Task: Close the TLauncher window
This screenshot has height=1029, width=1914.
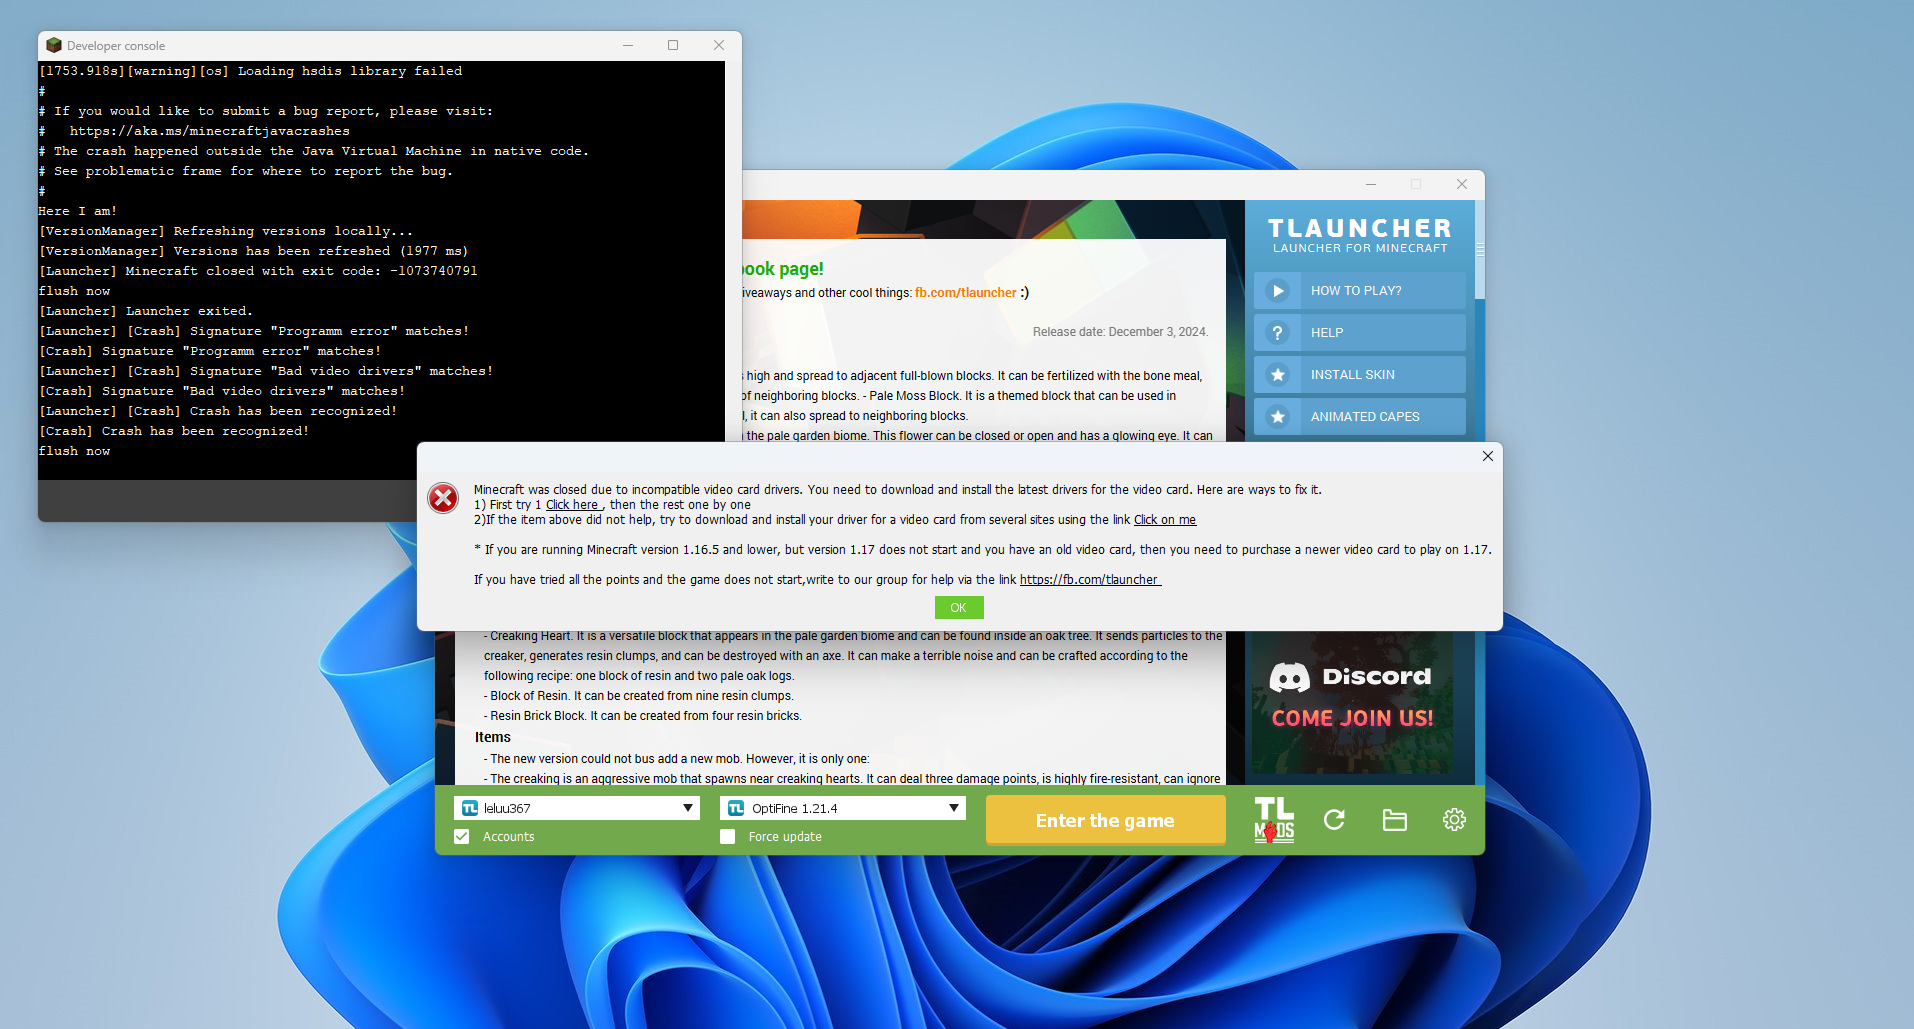Action: coord(1462,184)
